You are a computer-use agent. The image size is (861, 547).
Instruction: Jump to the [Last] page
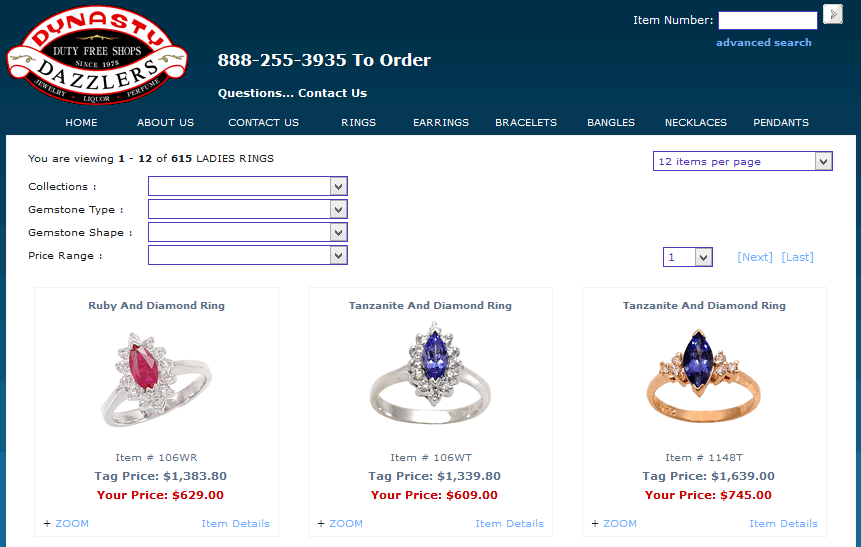(x=797, y=257)
